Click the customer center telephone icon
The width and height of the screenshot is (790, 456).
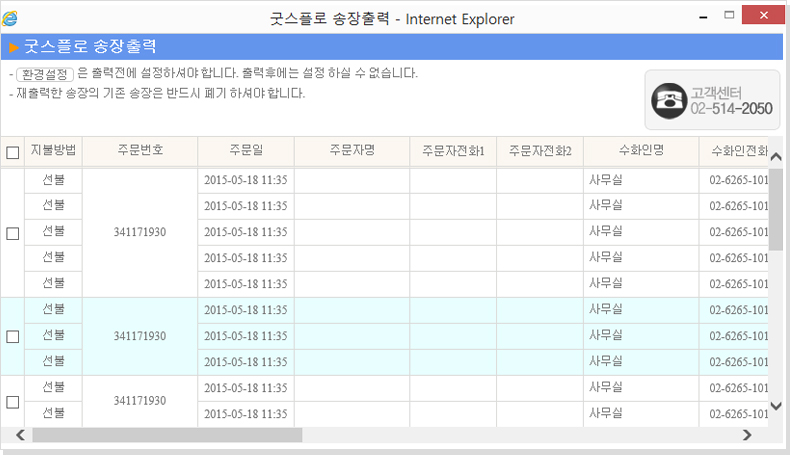coord(669,101)
